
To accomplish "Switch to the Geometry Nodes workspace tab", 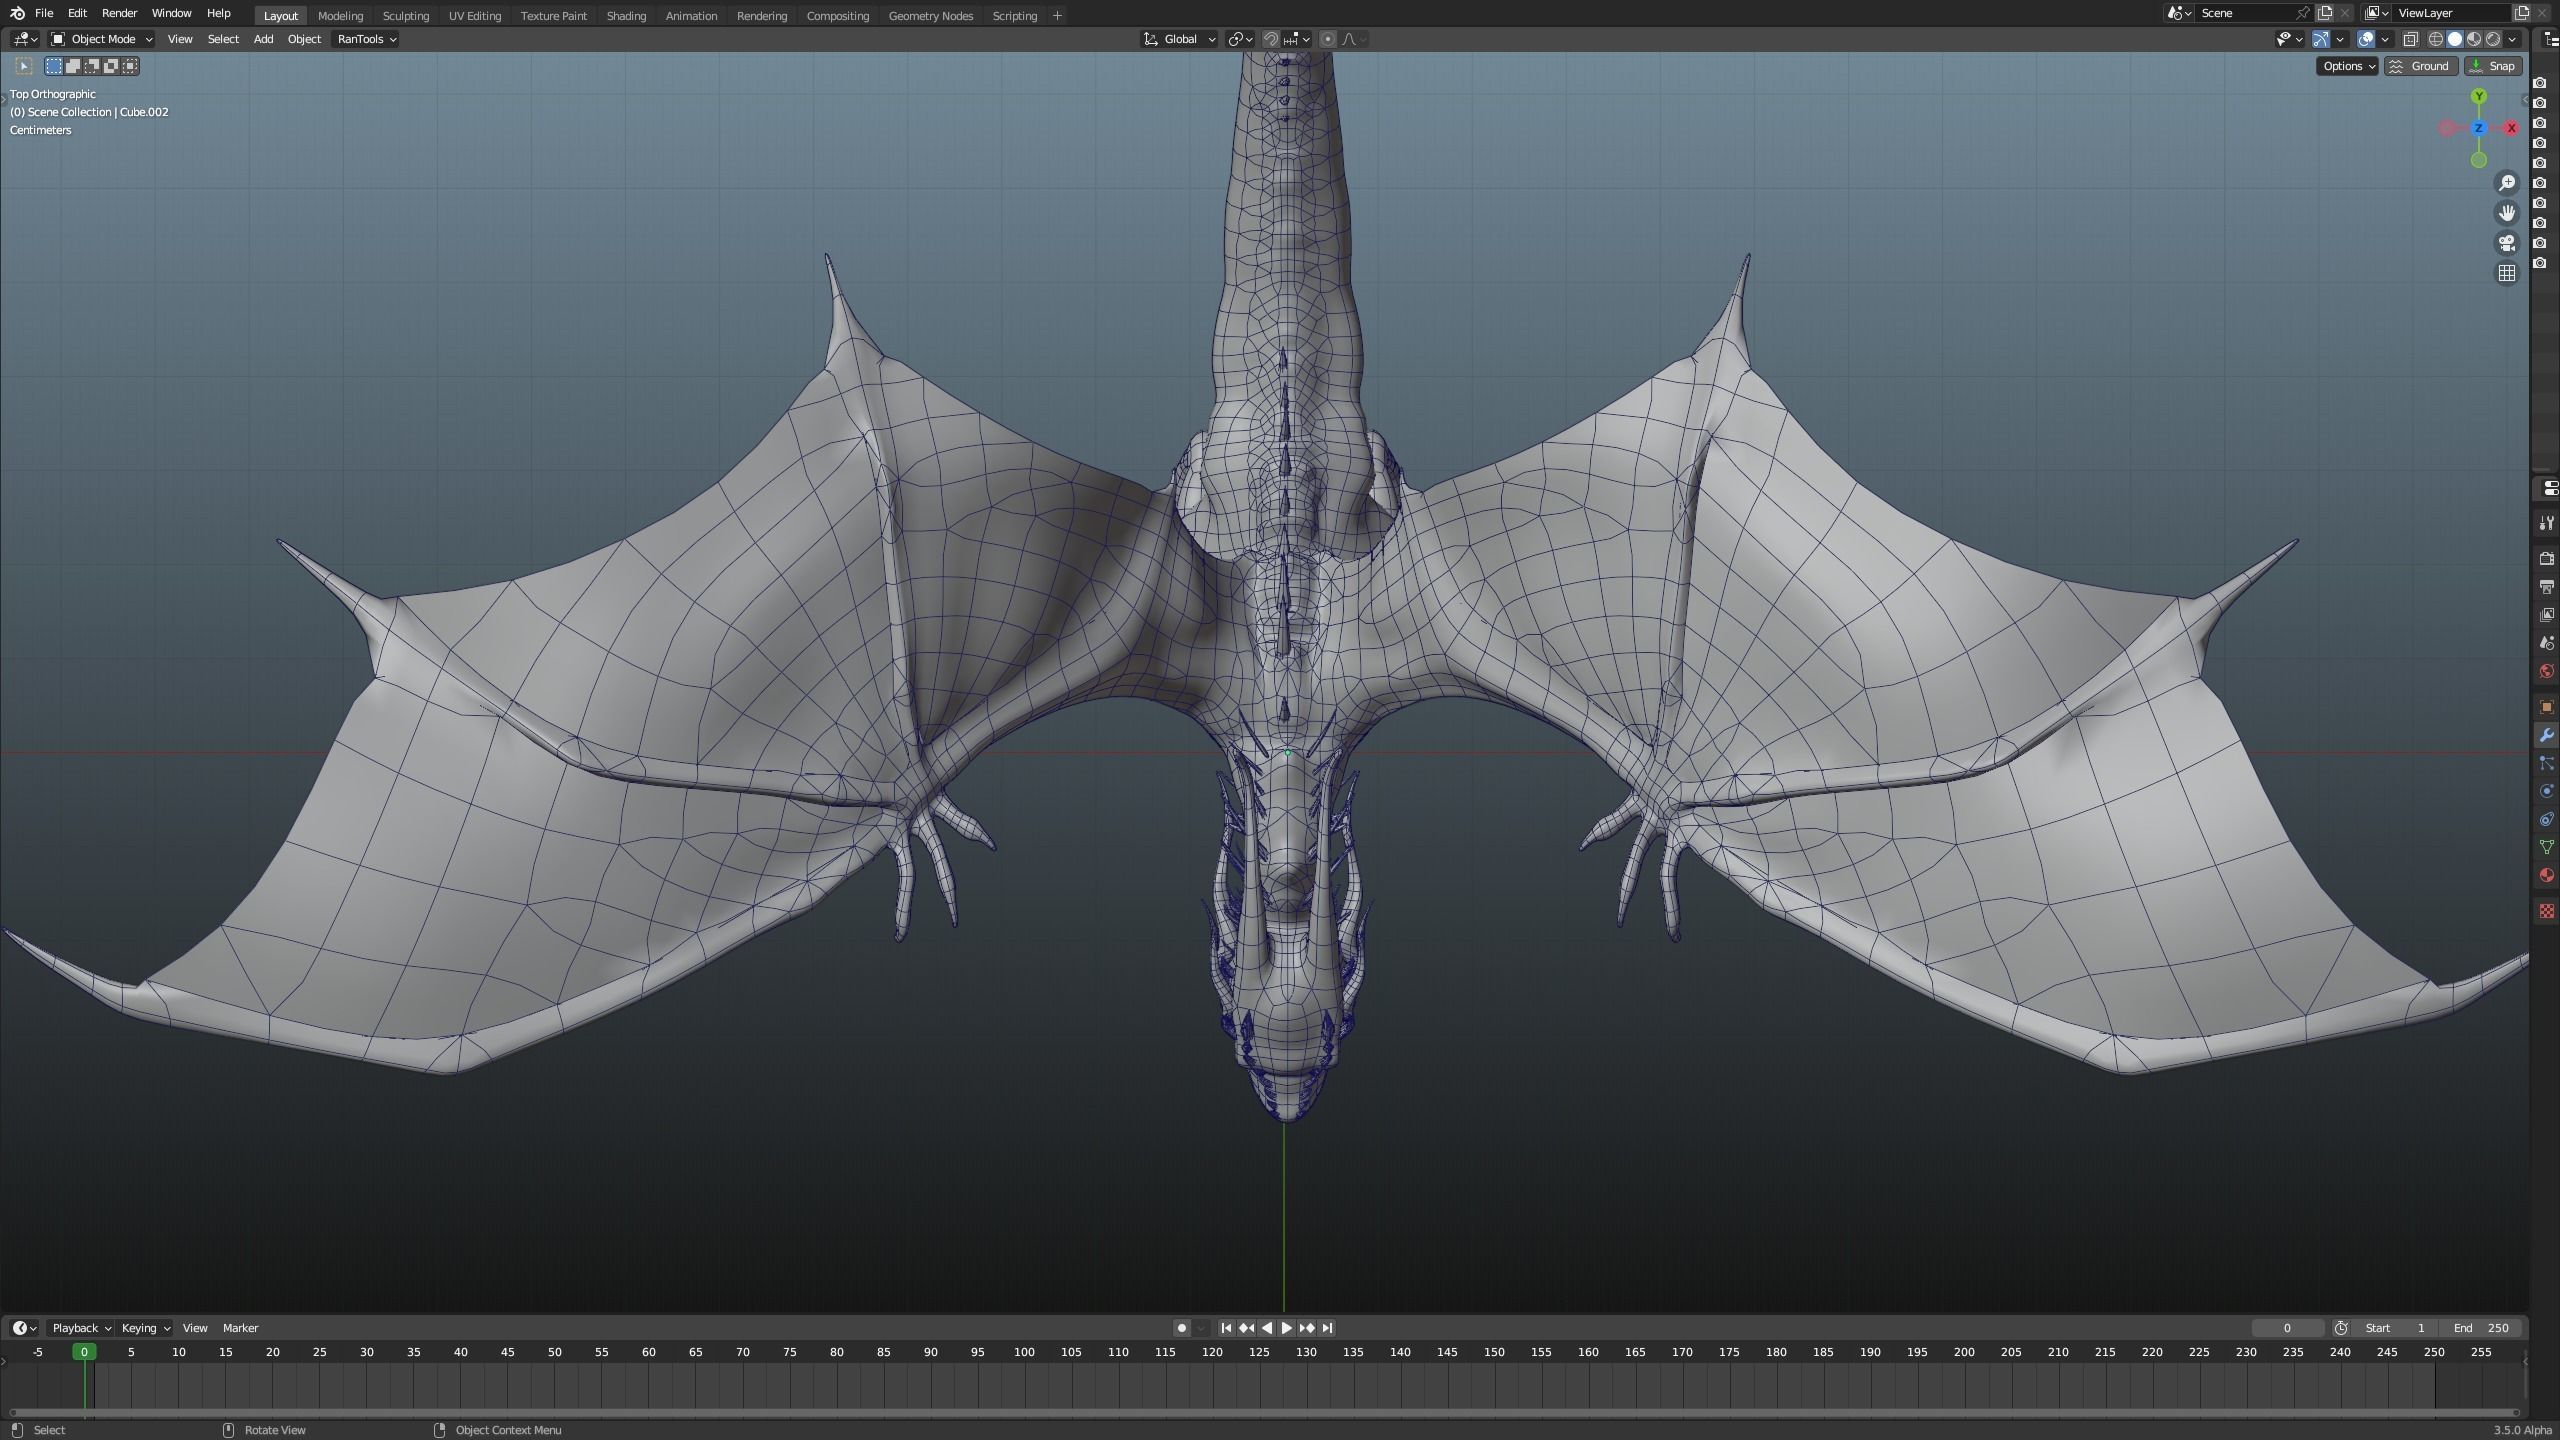I will click(930, 16).
